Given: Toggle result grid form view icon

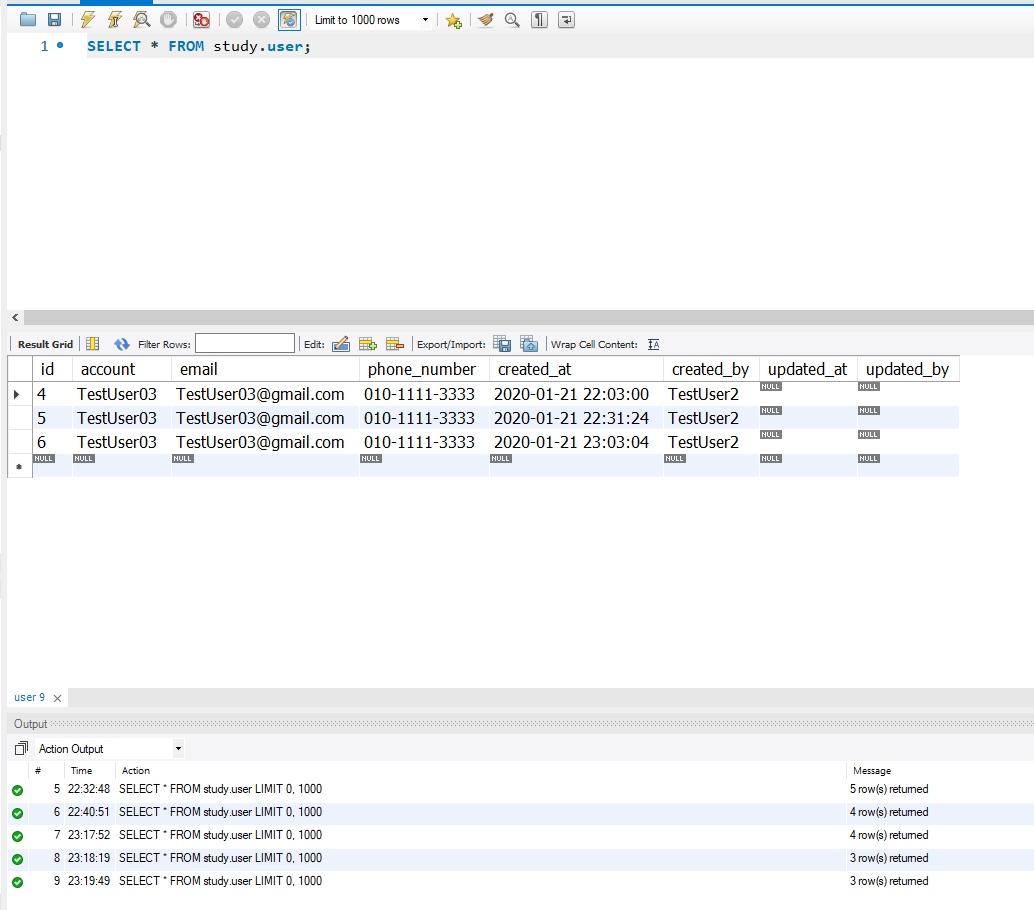Looking at the screenshot, I should point(93,344).
